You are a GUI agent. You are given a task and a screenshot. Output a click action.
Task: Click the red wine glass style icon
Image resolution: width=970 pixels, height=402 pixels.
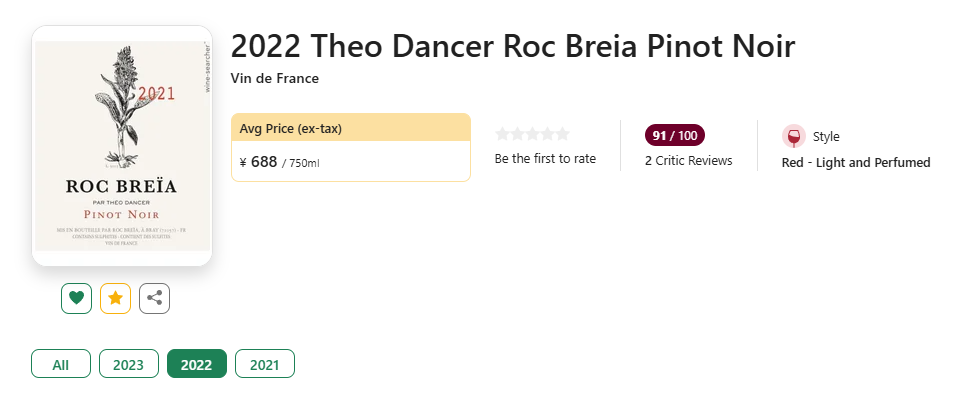pos(794,136)
